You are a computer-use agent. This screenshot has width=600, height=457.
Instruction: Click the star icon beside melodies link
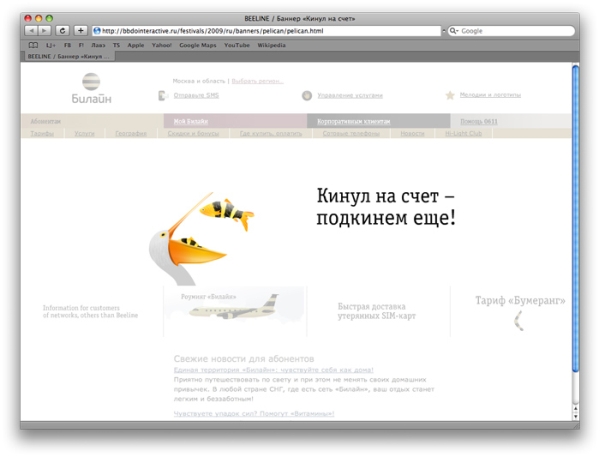(450, 95)
